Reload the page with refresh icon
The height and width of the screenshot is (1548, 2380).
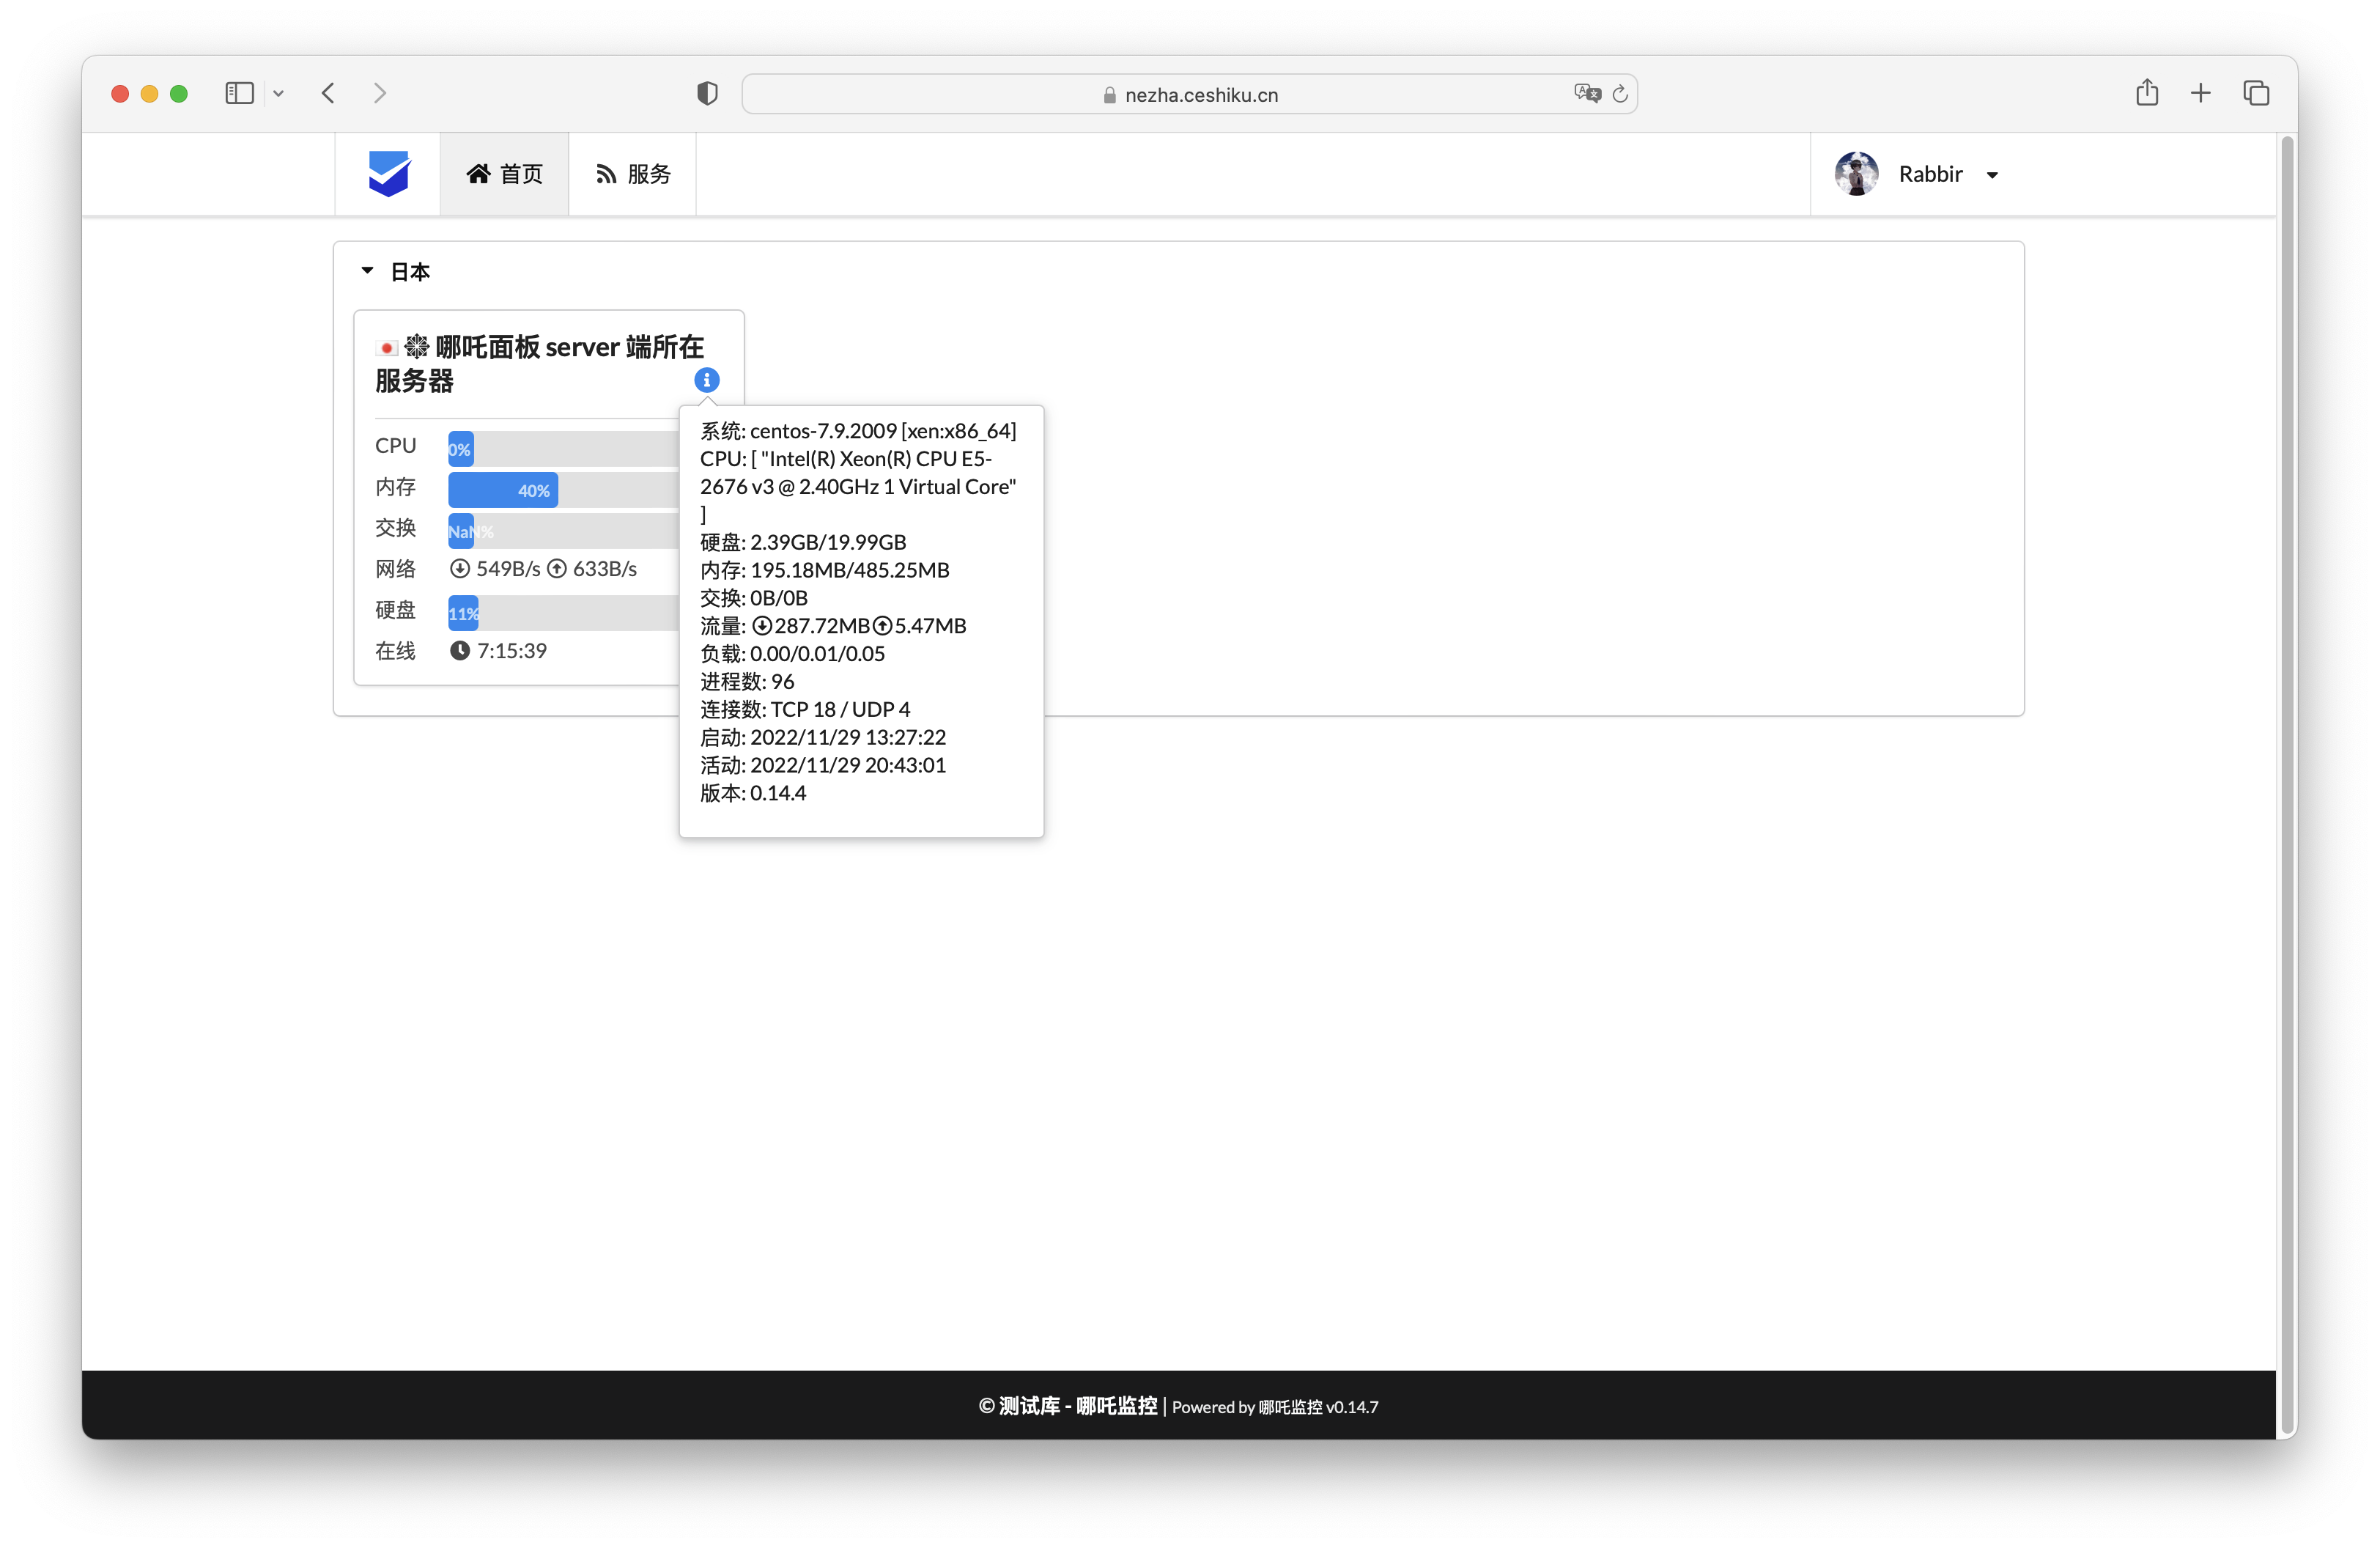(1620, 93)
